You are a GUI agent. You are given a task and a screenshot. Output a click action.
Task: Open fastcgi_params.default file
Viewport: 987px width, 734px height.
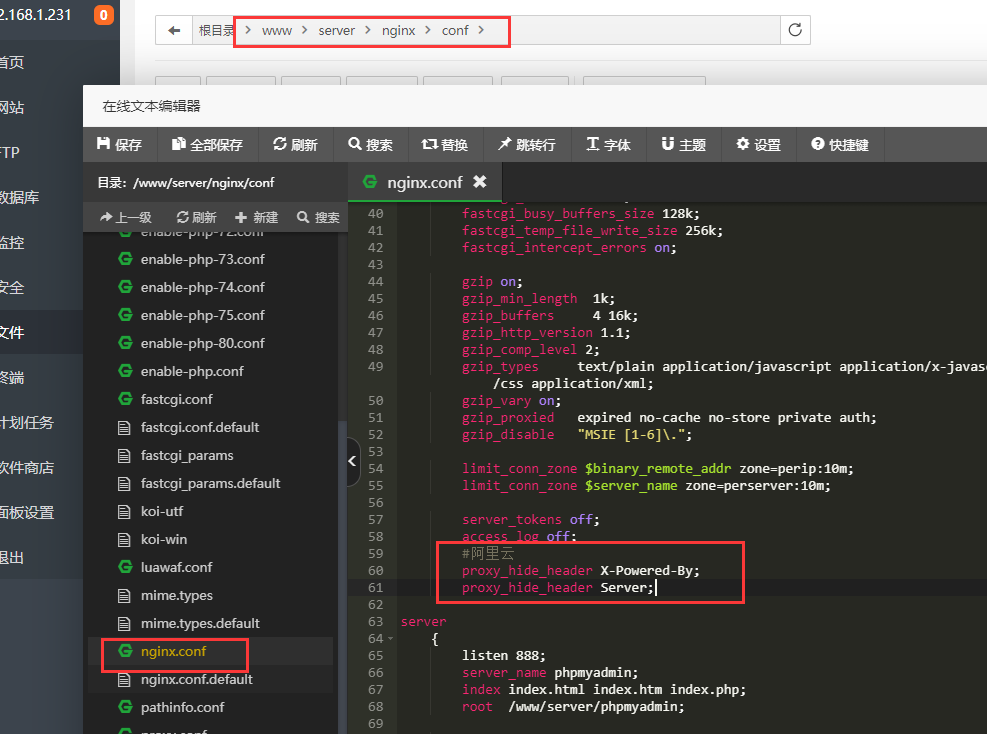pyautogui.click(x=210, y=483)
